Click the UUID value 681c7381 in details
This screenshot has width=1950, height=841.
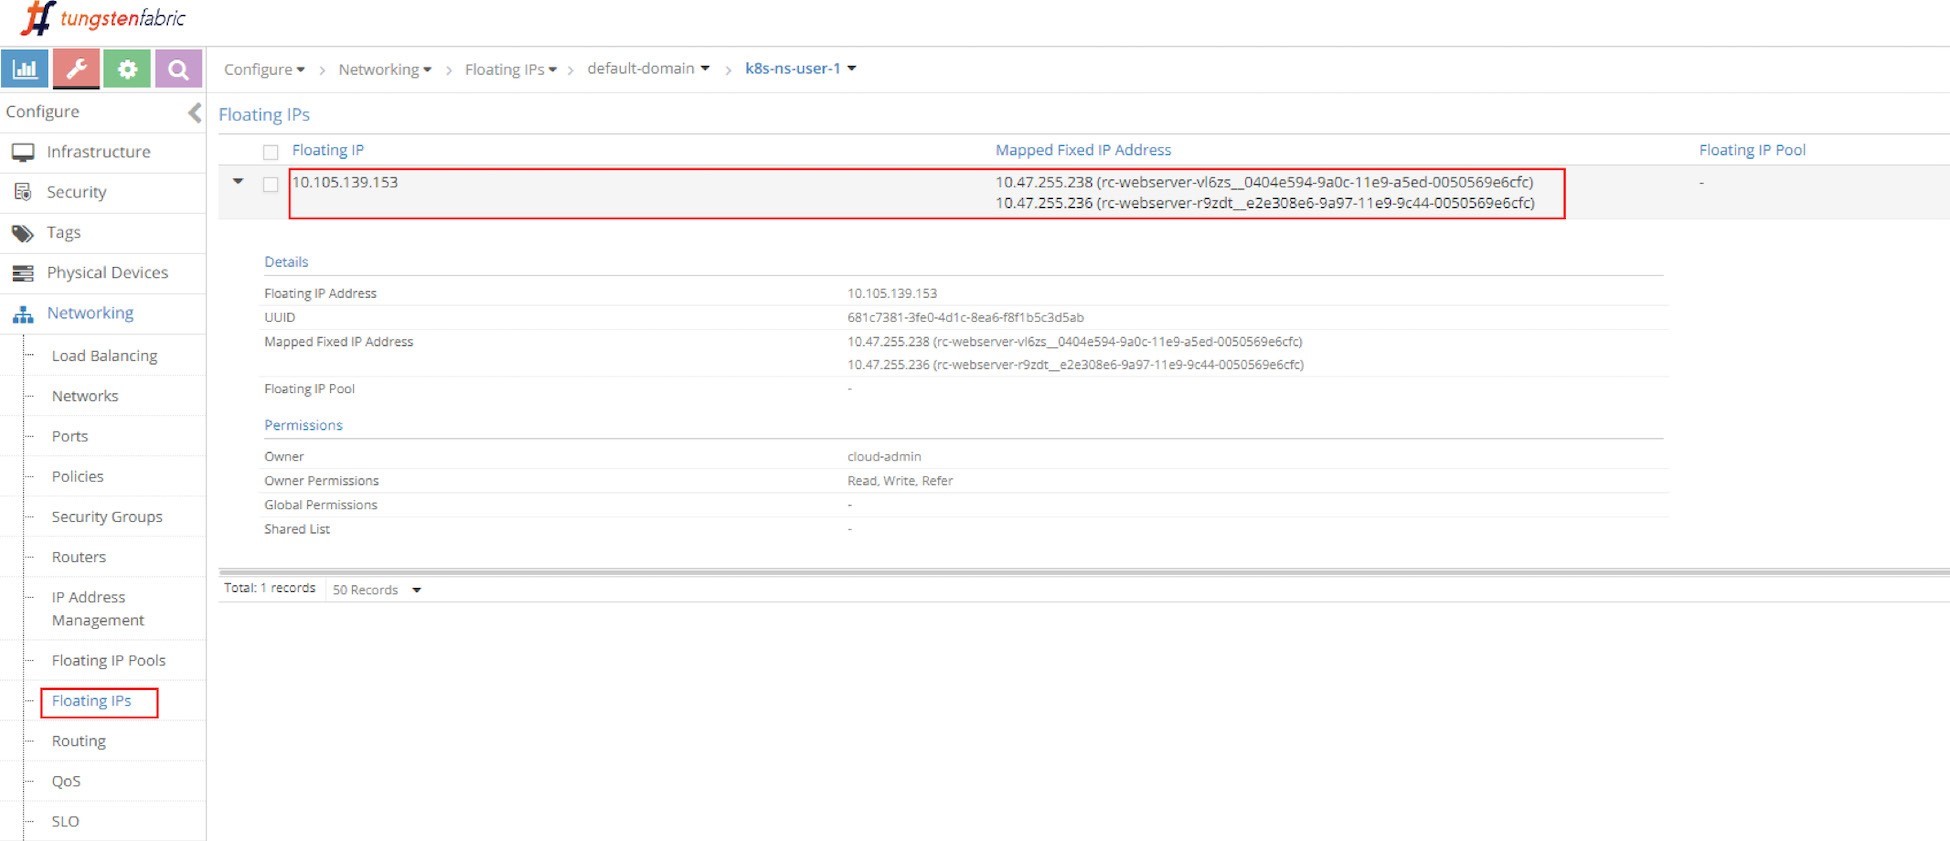[x=965, y=317]
